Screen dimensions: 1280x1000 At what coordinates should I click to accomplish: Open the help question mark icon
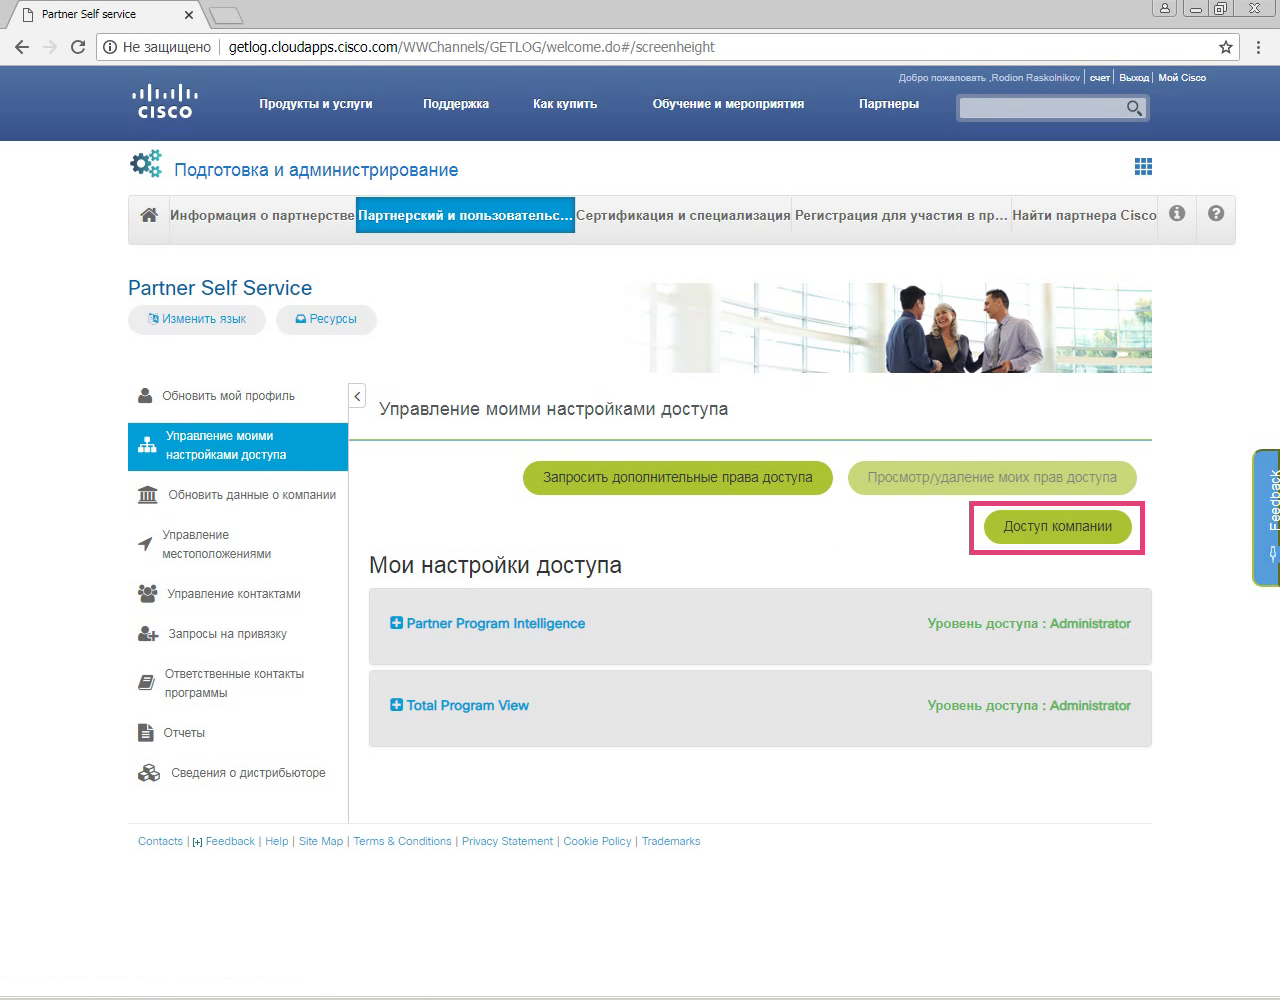point(1216,213)
